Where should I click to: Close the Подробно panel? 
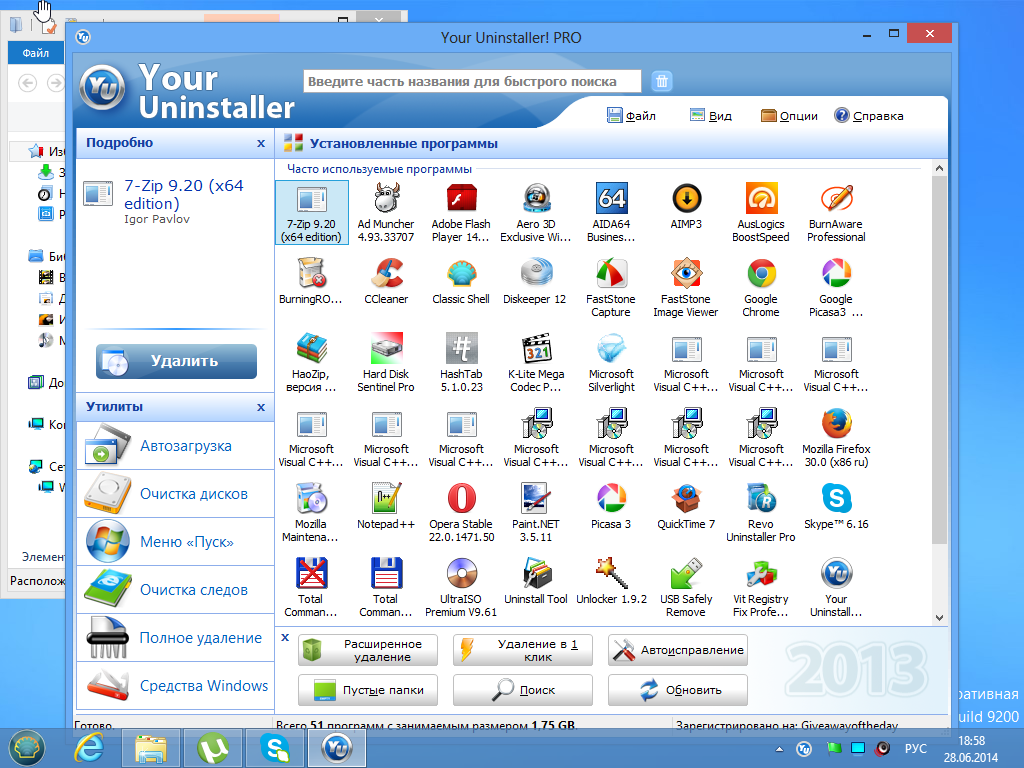coord(261,143)
